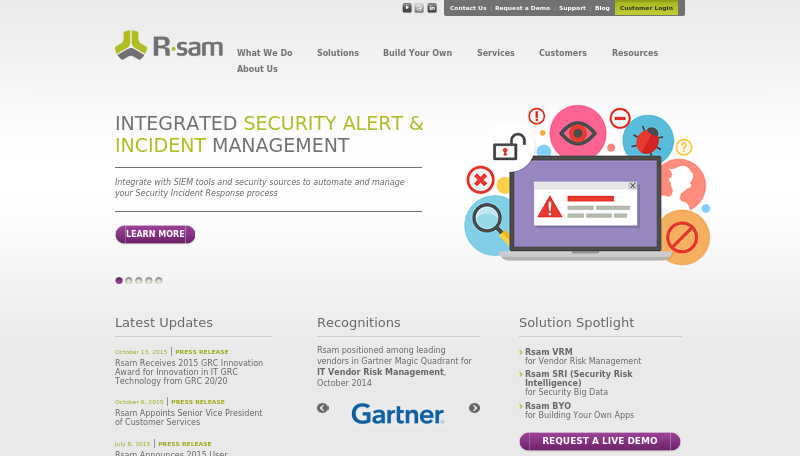Click the October 13, 2015 date

tap(141, 352)
